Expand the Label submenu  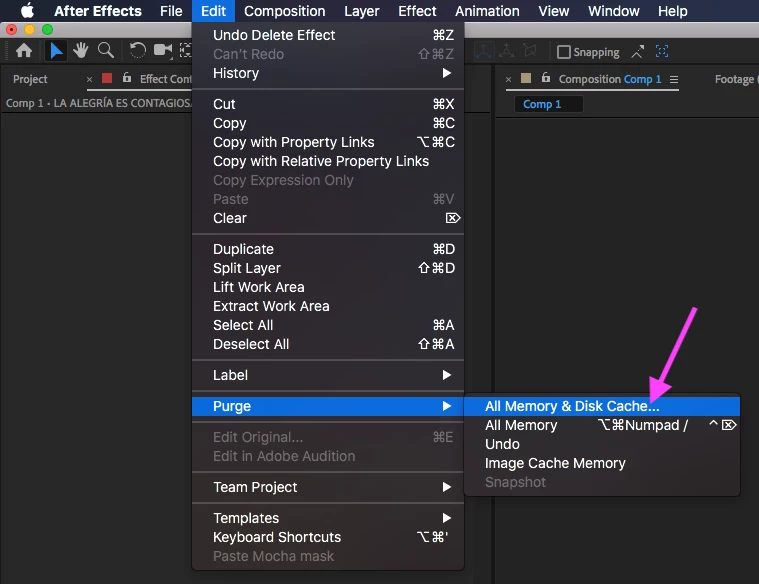[x=328, y=375]
